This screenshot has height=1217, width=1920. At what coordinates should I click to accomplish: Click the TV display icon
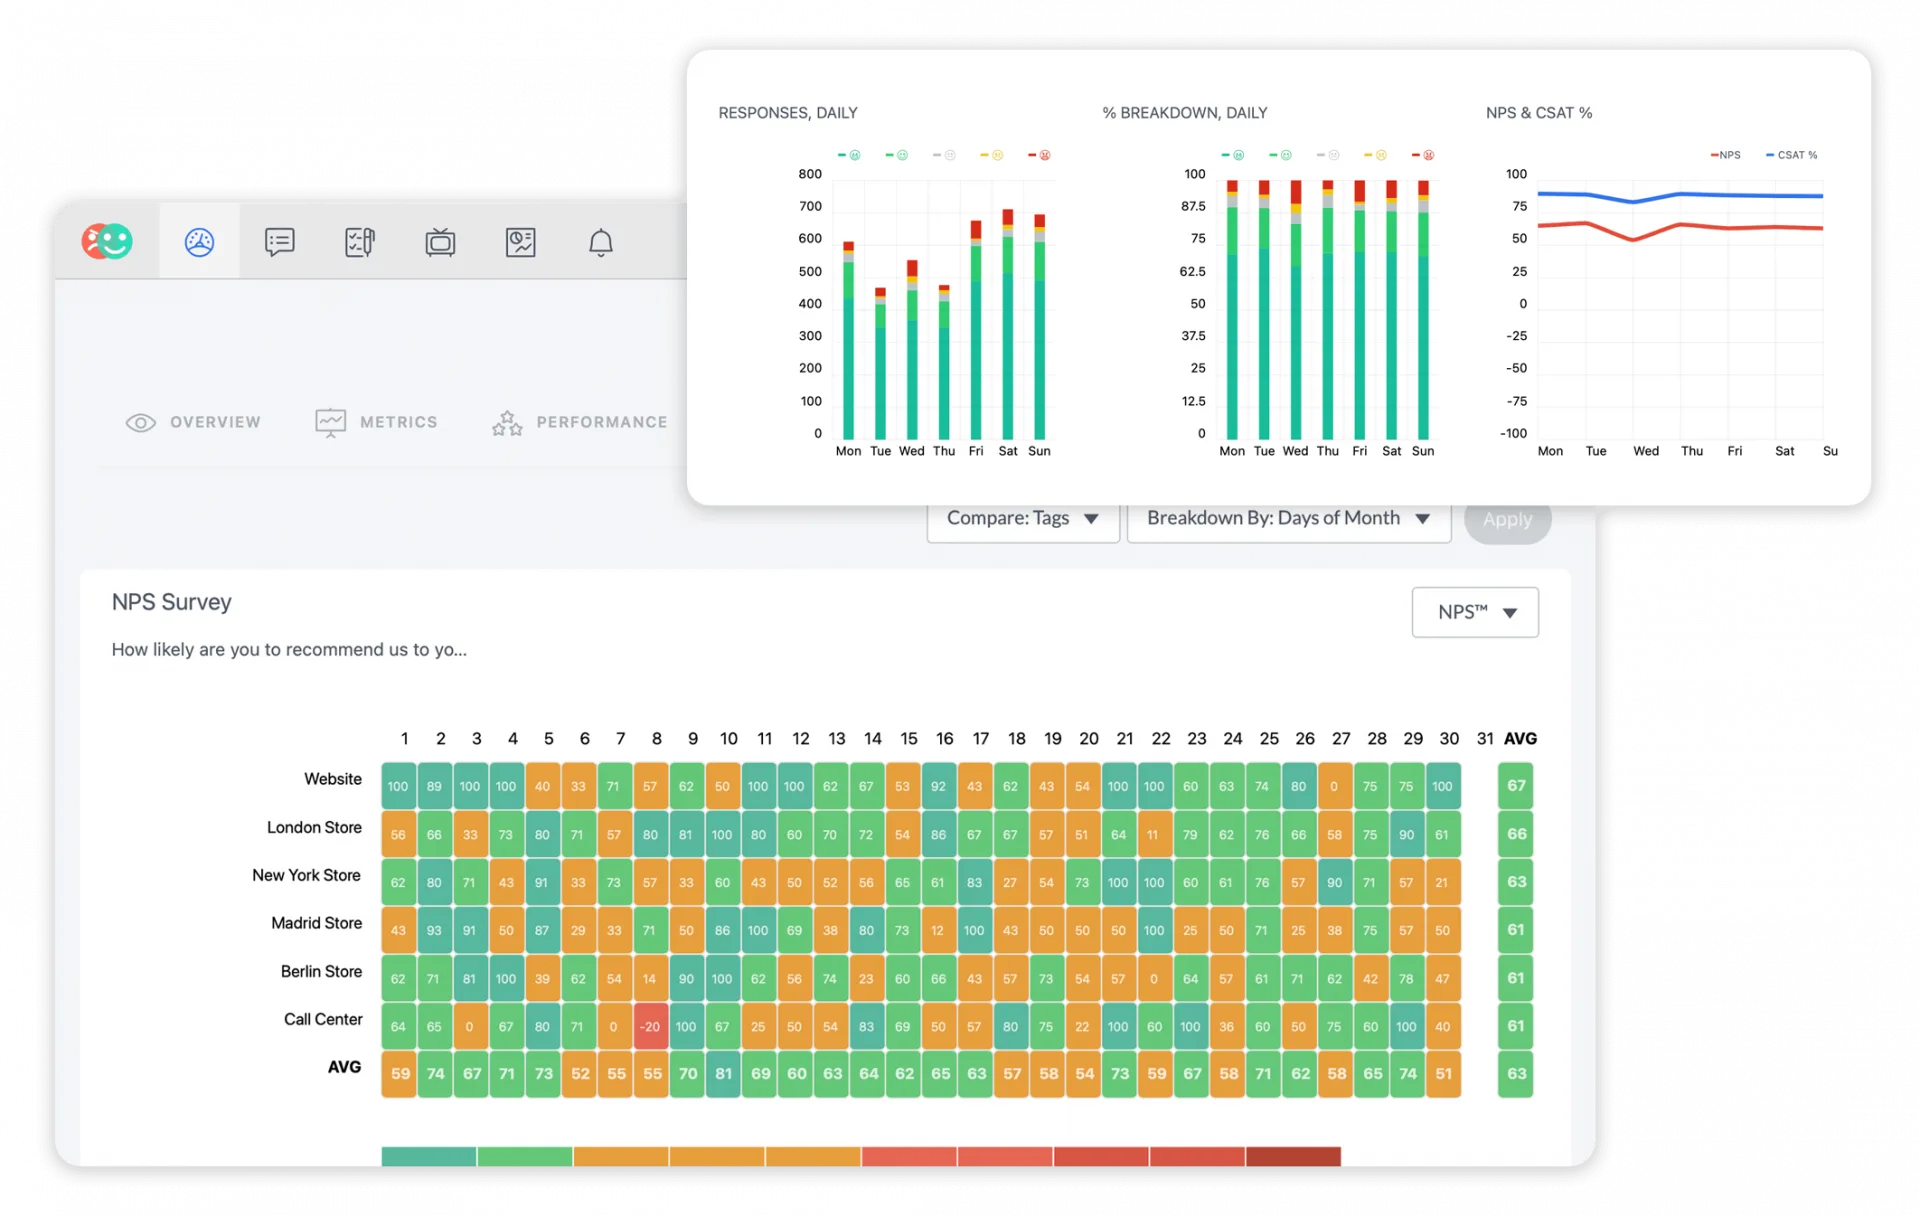tap(440, 242)
